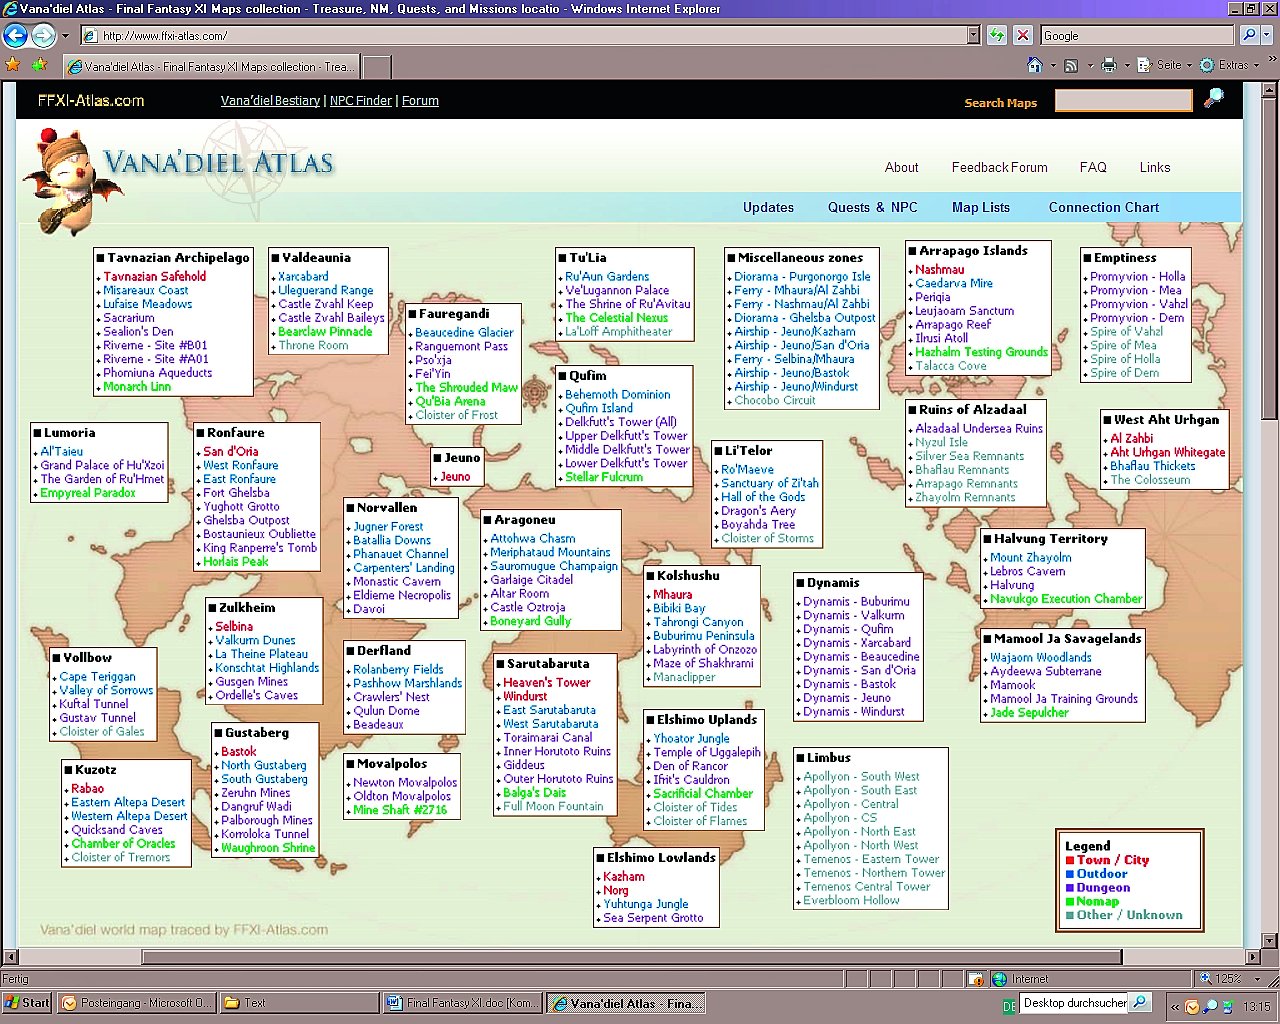The image size is (1280, 1024).
Task: Open the Connection Chart menu item
Action: [1103, 207]
